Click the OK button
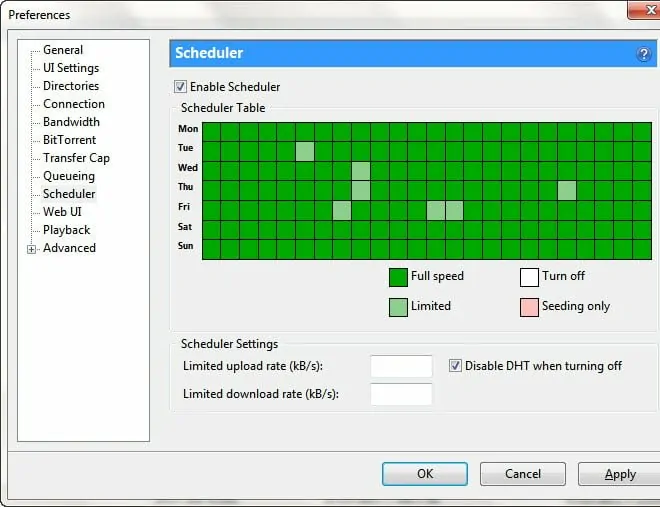 [x=425, y=474]
